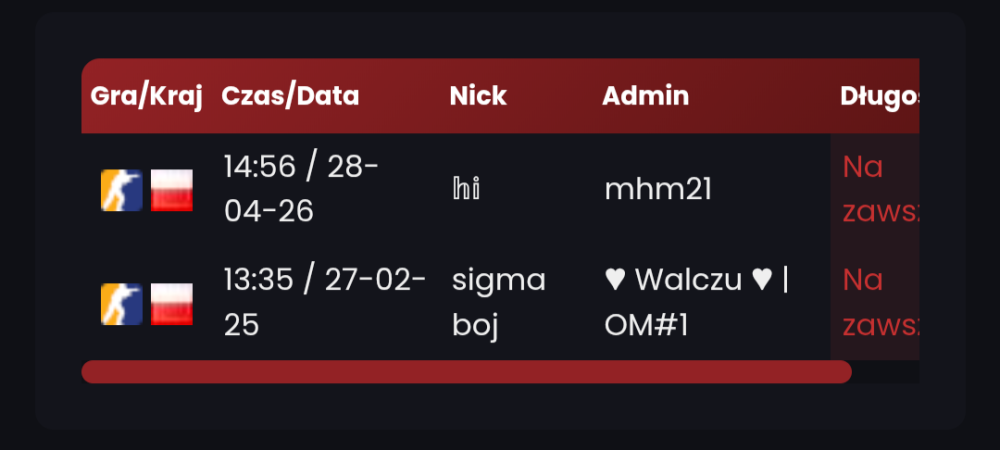Click the red horizontal scrollbar thumb

click(x=467, y=372)
